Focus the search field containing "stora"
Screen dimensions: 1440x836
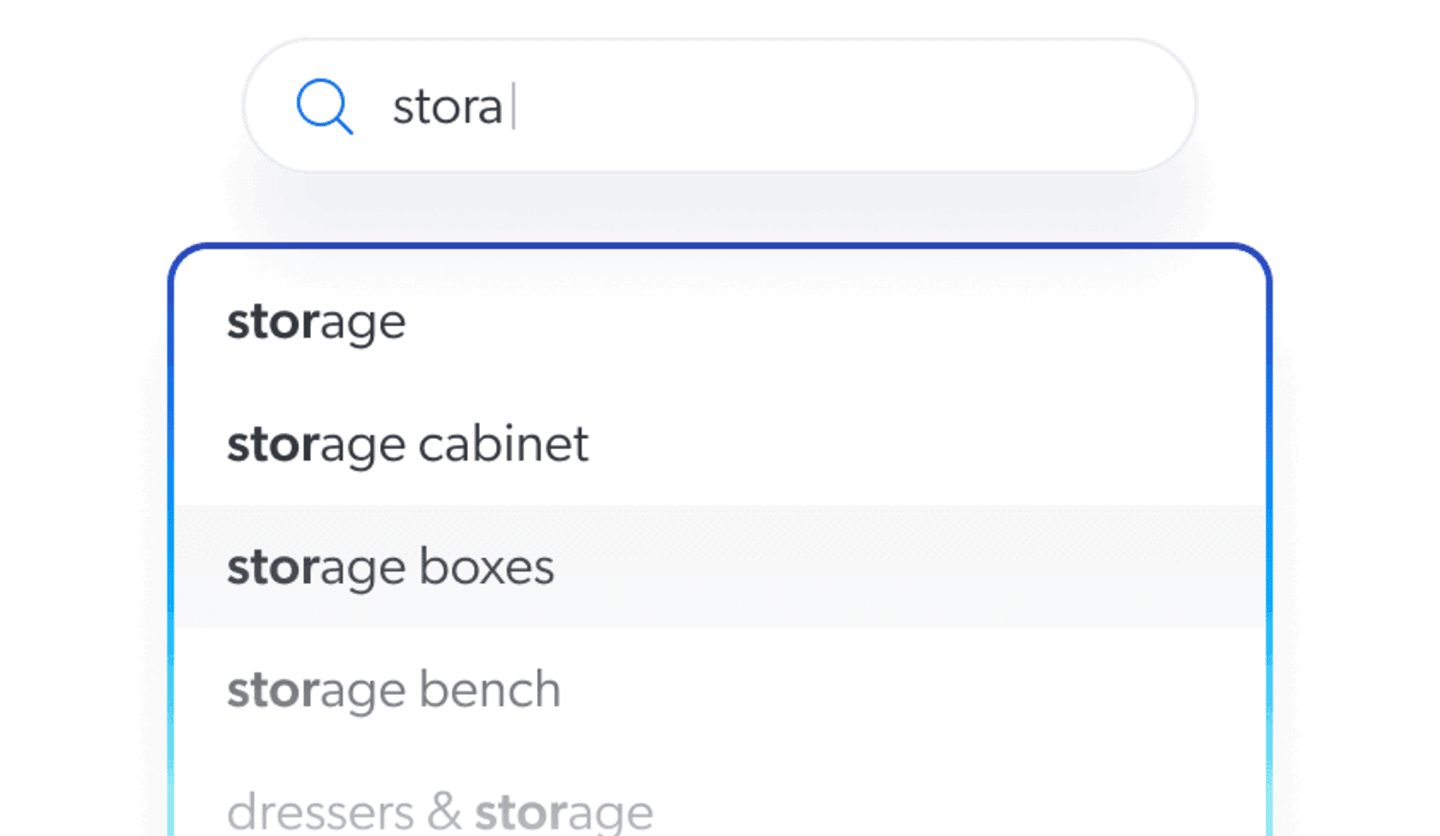pos(720,107)
